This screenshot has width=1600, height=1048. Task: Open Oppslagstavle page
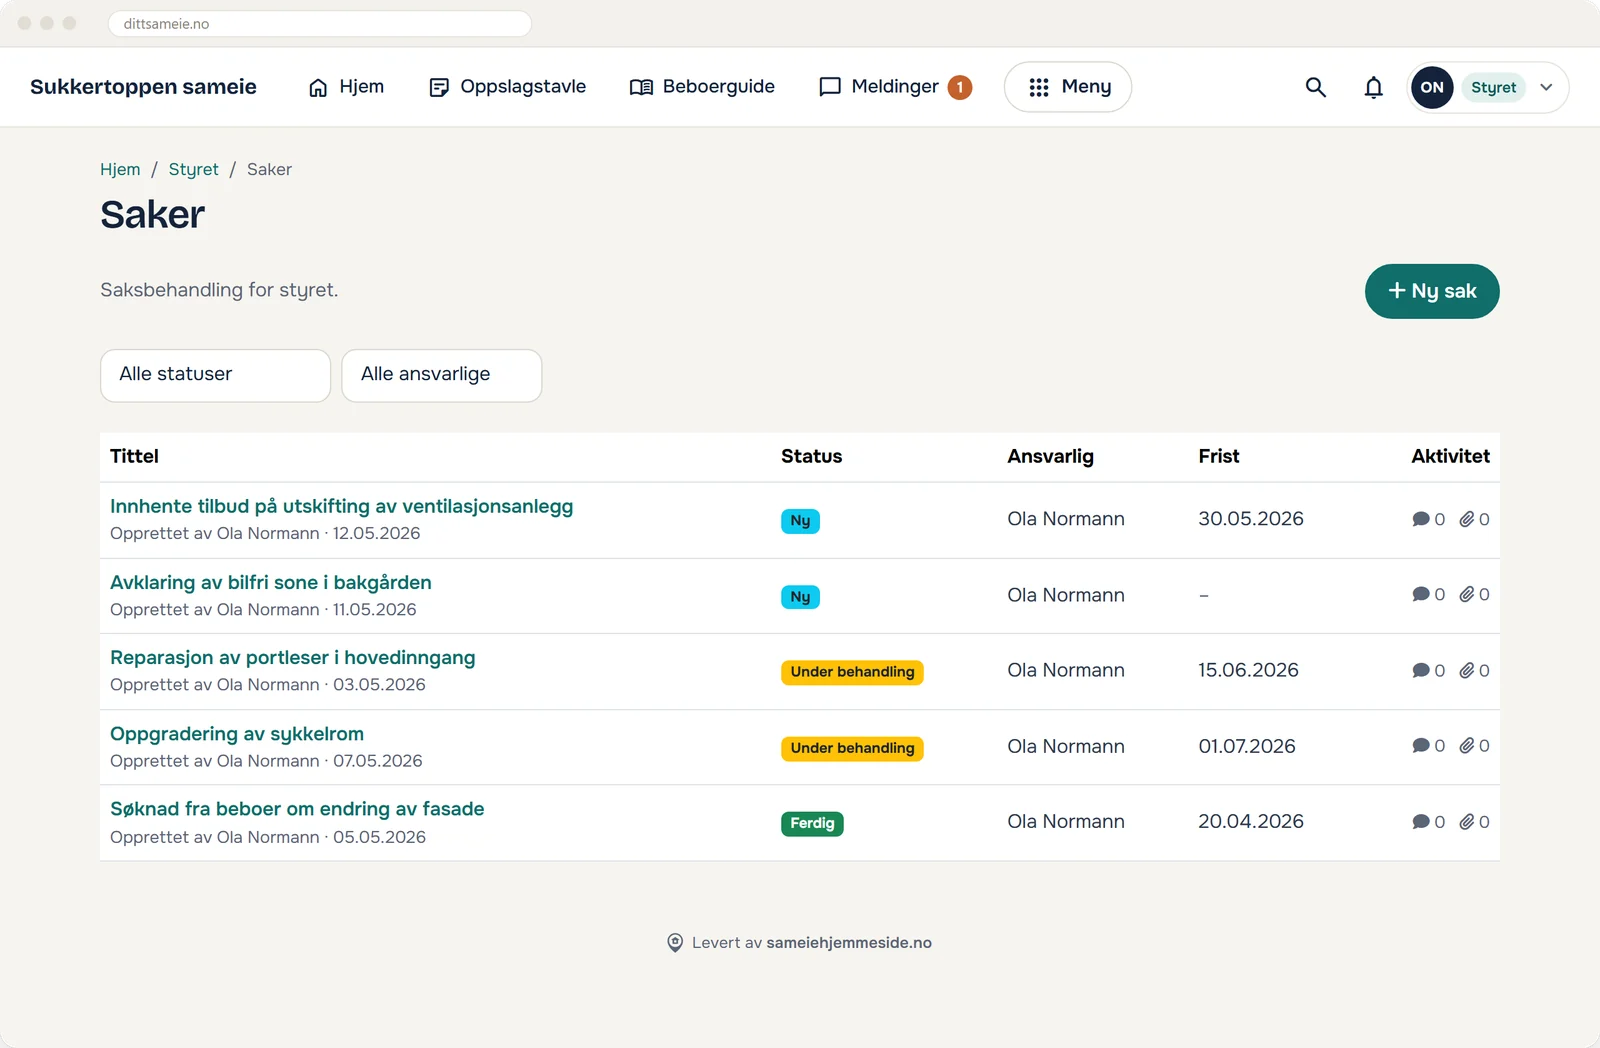(507, 87)
